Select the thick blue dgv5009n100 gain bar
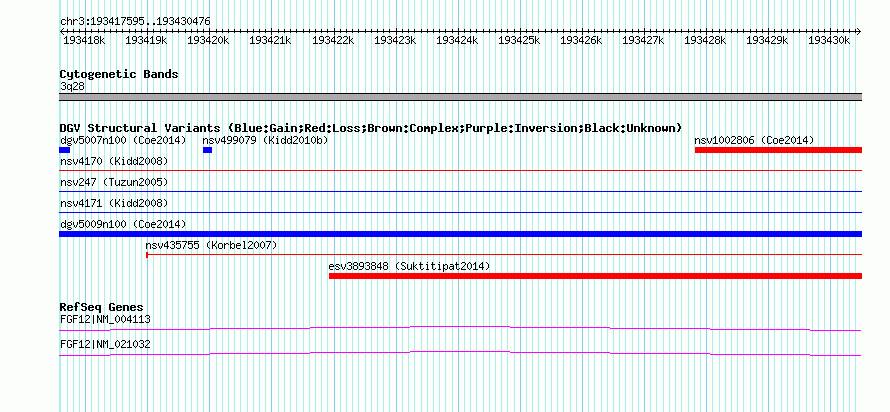The width and height of the screenshot is (890, 412). (x=460, y=234)
